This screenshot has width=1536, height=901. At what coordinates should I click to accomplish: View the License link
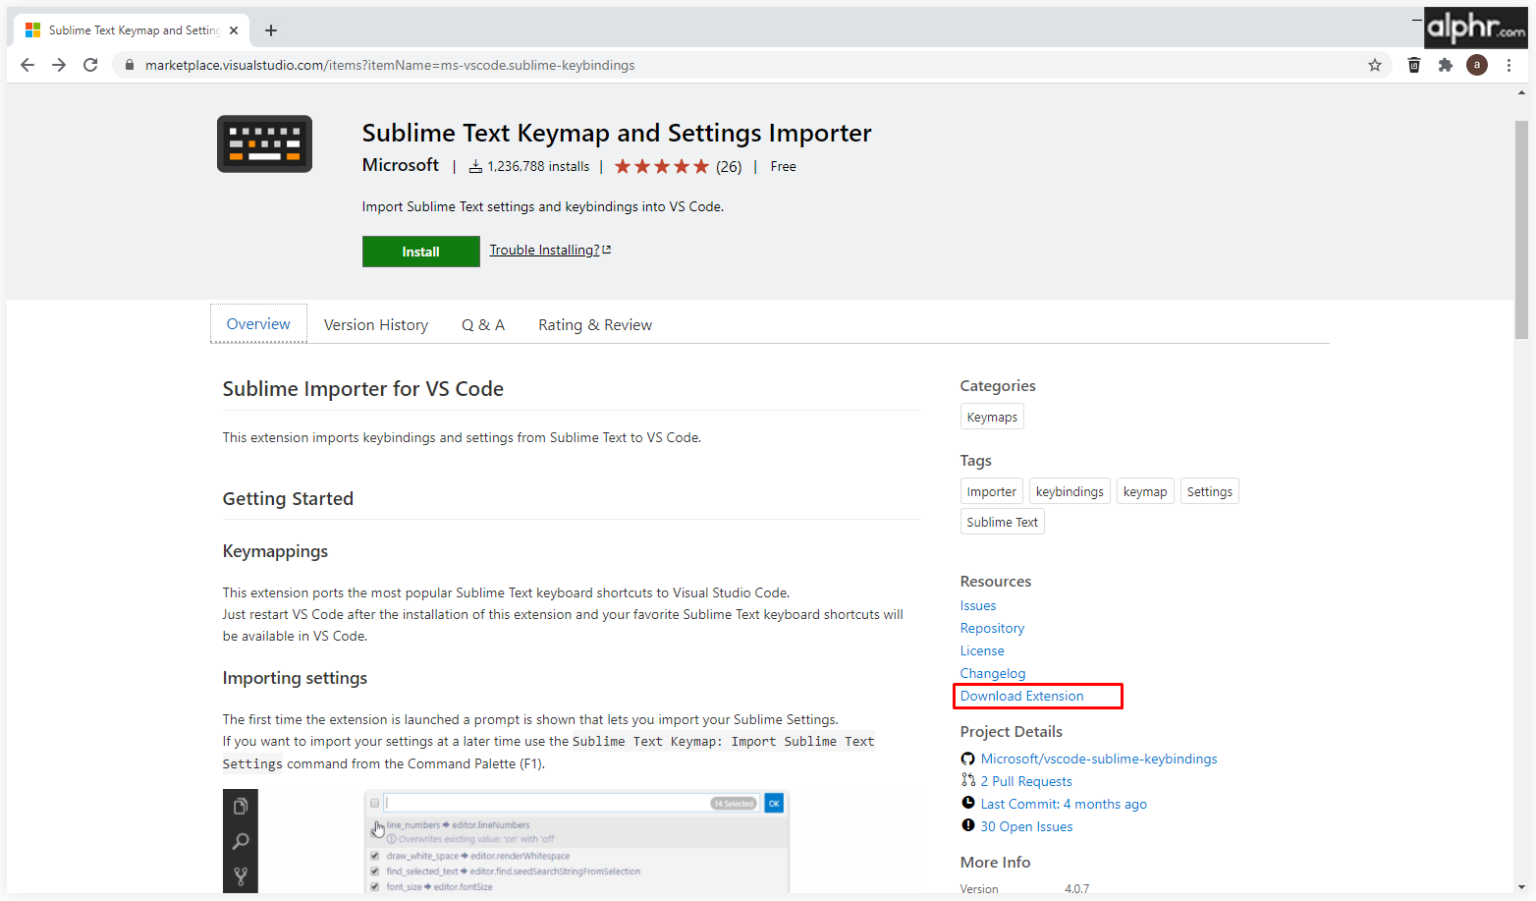(982, 651)
